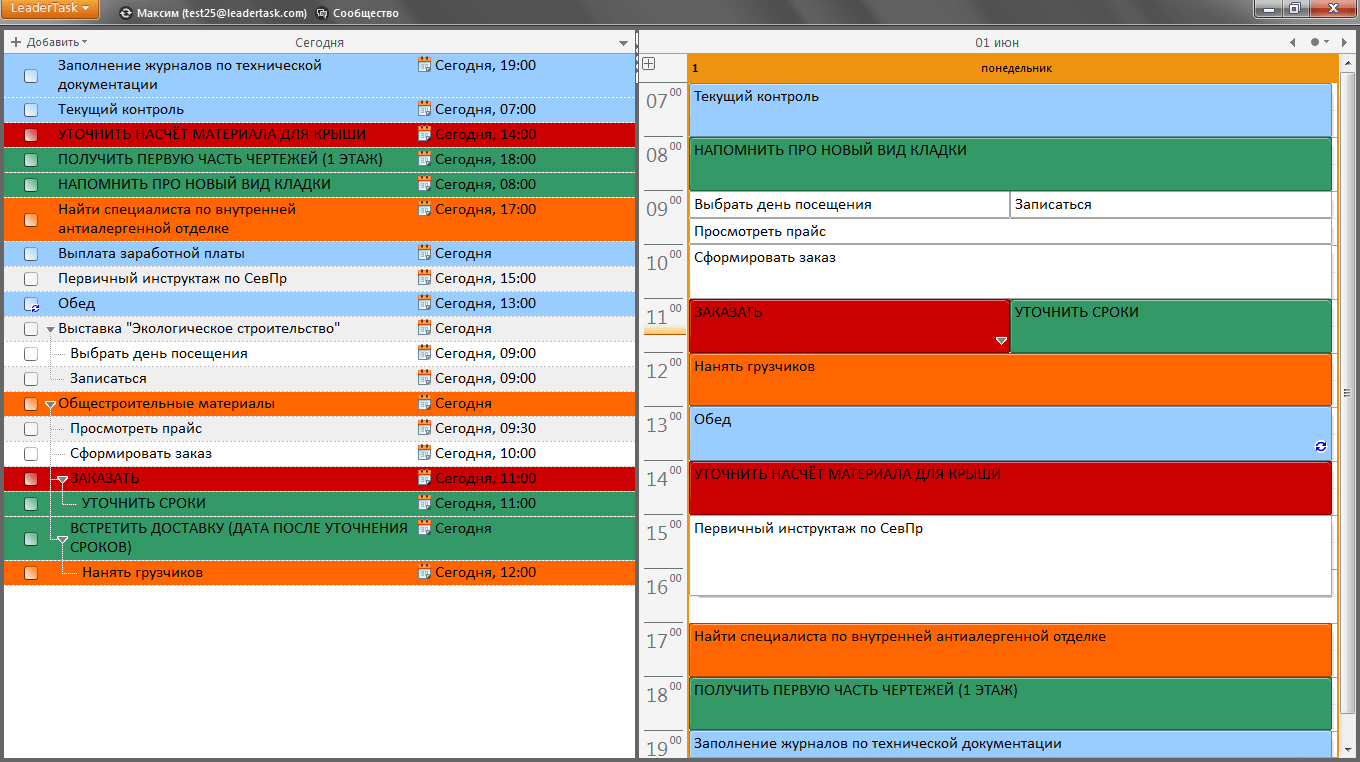1360x762 pixels.
Task: Select НАПОМНИТЬ ПРО НОВЫЙ ВИД КЛАДКИ calendar block
Action: (x=1010, y=164)
